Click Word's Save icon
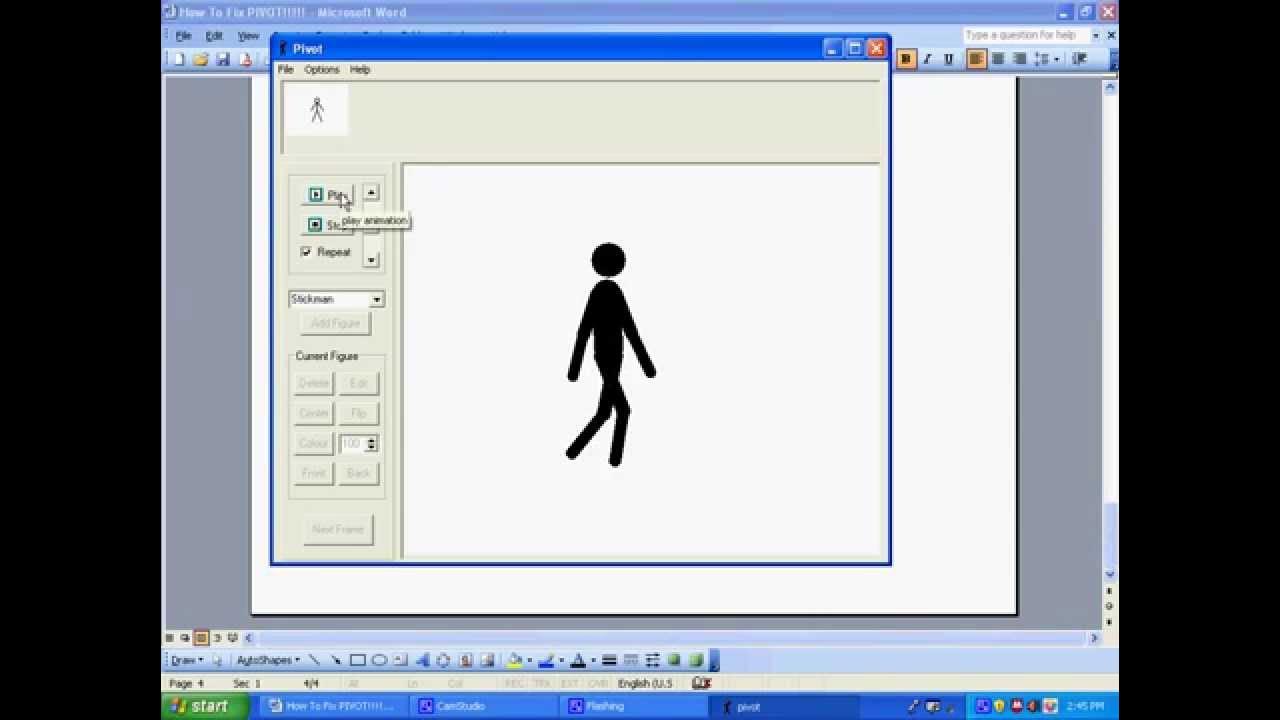 tap(223, 60)
